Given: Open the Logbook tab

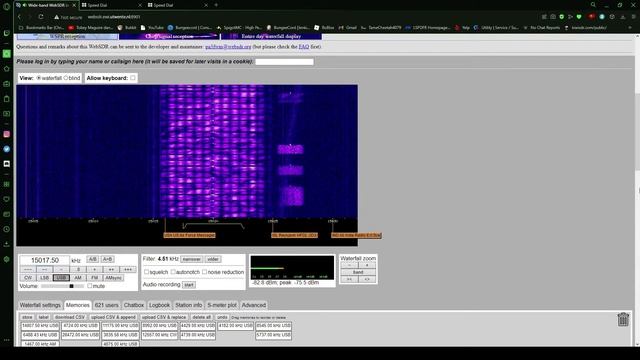Looking at the screenshot, I should [x=159, y=305].
